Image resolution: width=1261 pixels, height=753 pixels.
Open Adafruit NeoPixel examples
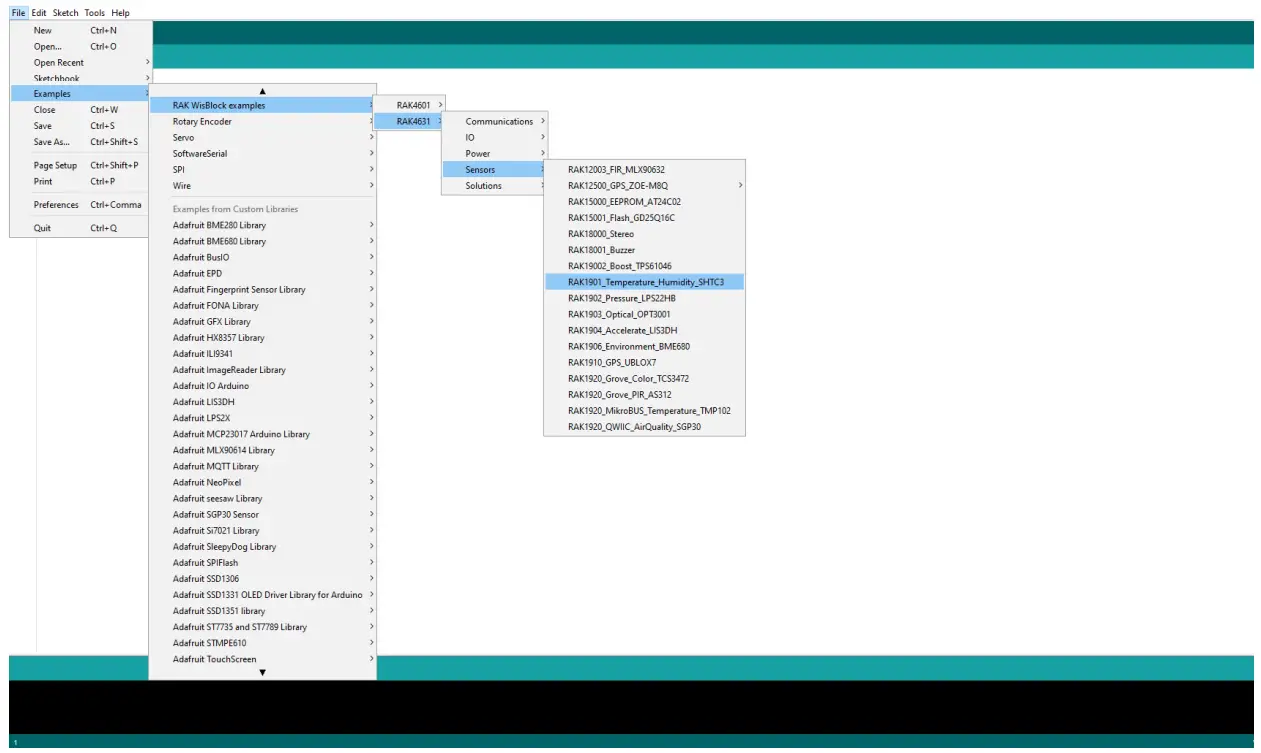pyautogui.click(x=263, y=482)
